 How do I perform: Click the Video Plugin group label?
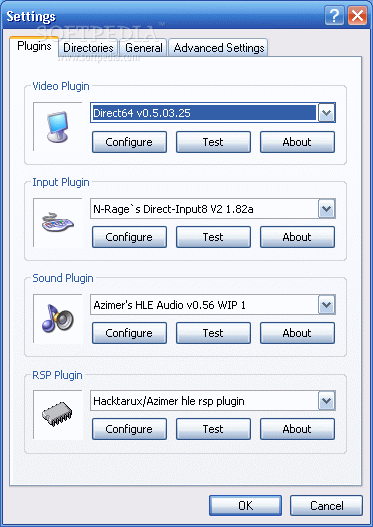tap(61, 86)
